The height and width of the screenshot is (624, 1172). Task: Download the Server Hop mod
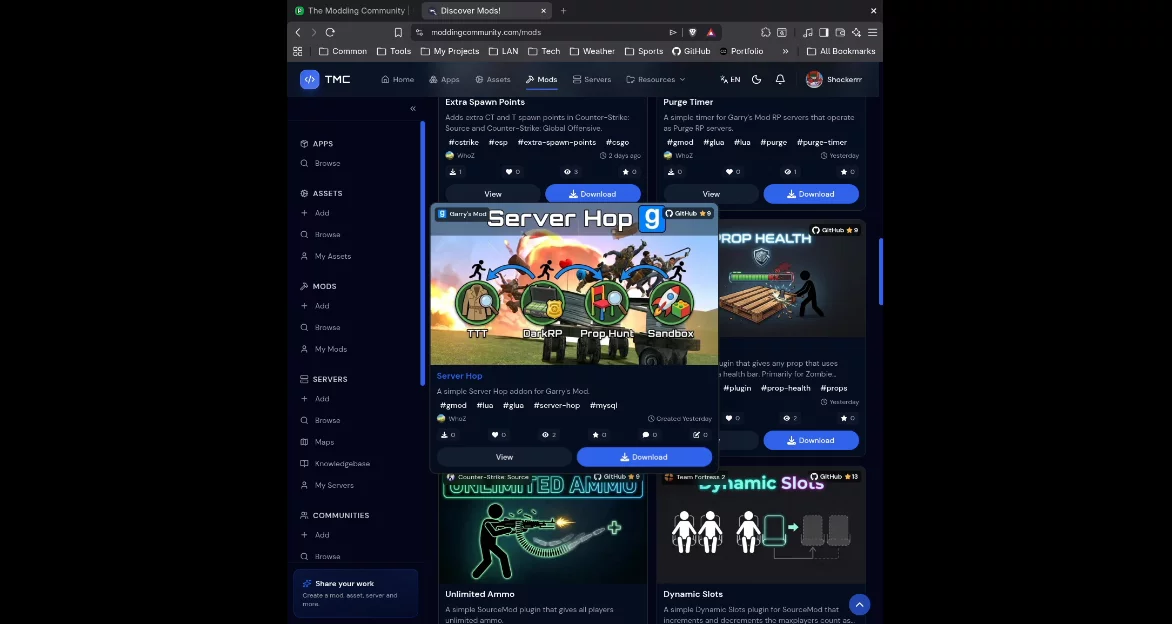[644, 457]
